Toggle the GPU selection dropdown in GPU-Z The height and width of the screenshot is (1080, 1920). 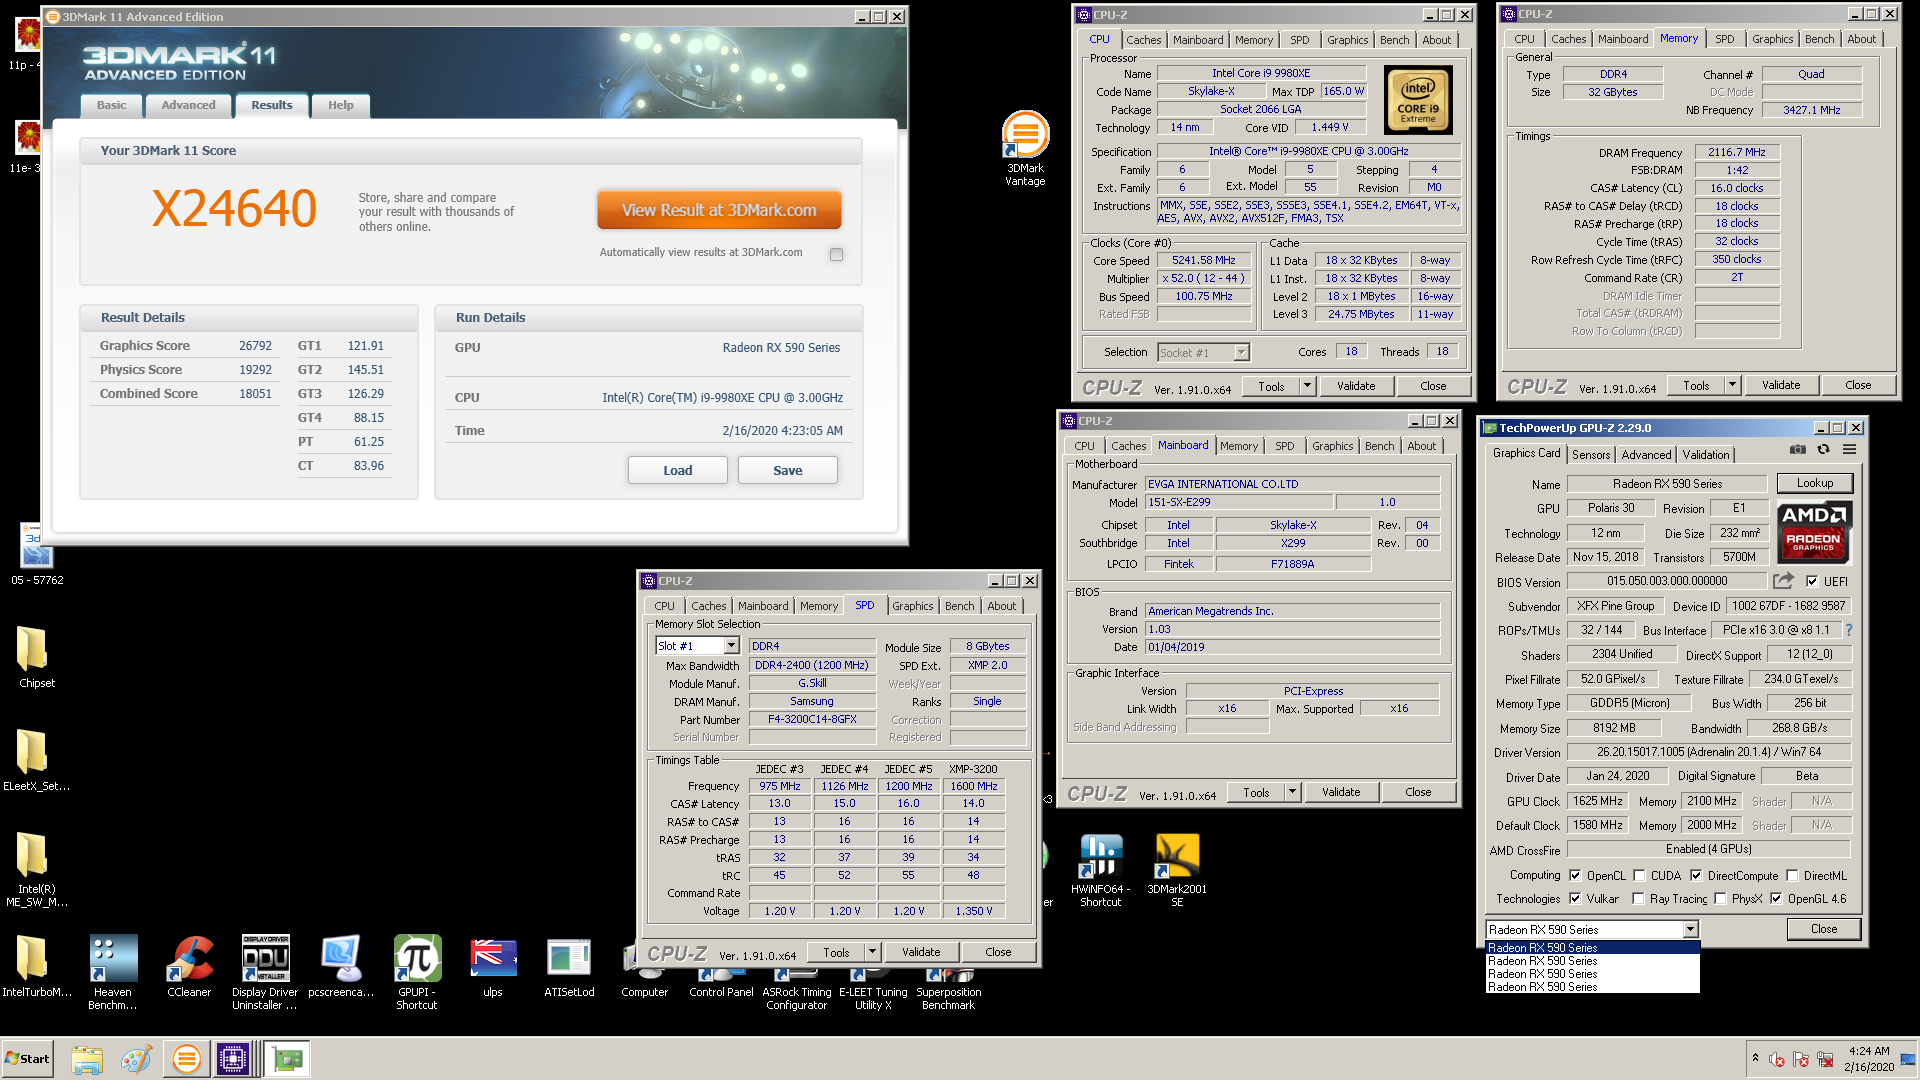(x=1689, y=929)
